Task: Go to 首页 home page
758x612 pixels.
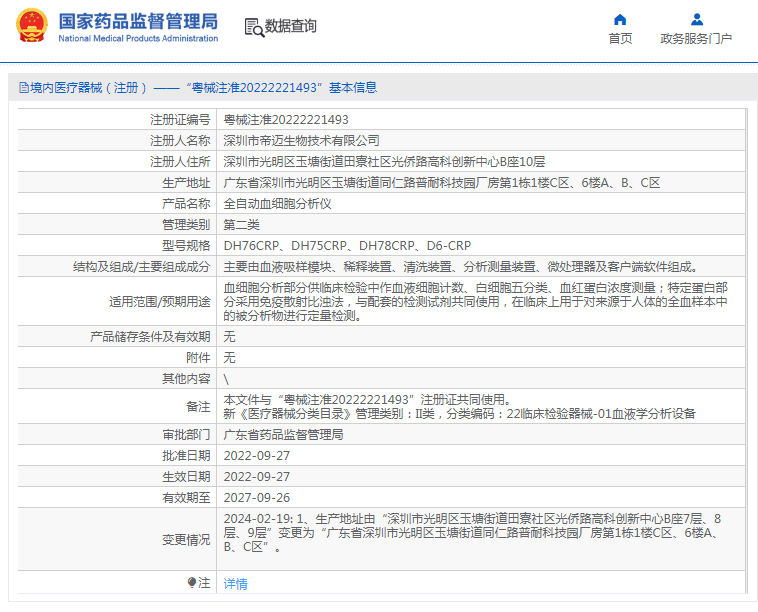Action: pos(620,39)
